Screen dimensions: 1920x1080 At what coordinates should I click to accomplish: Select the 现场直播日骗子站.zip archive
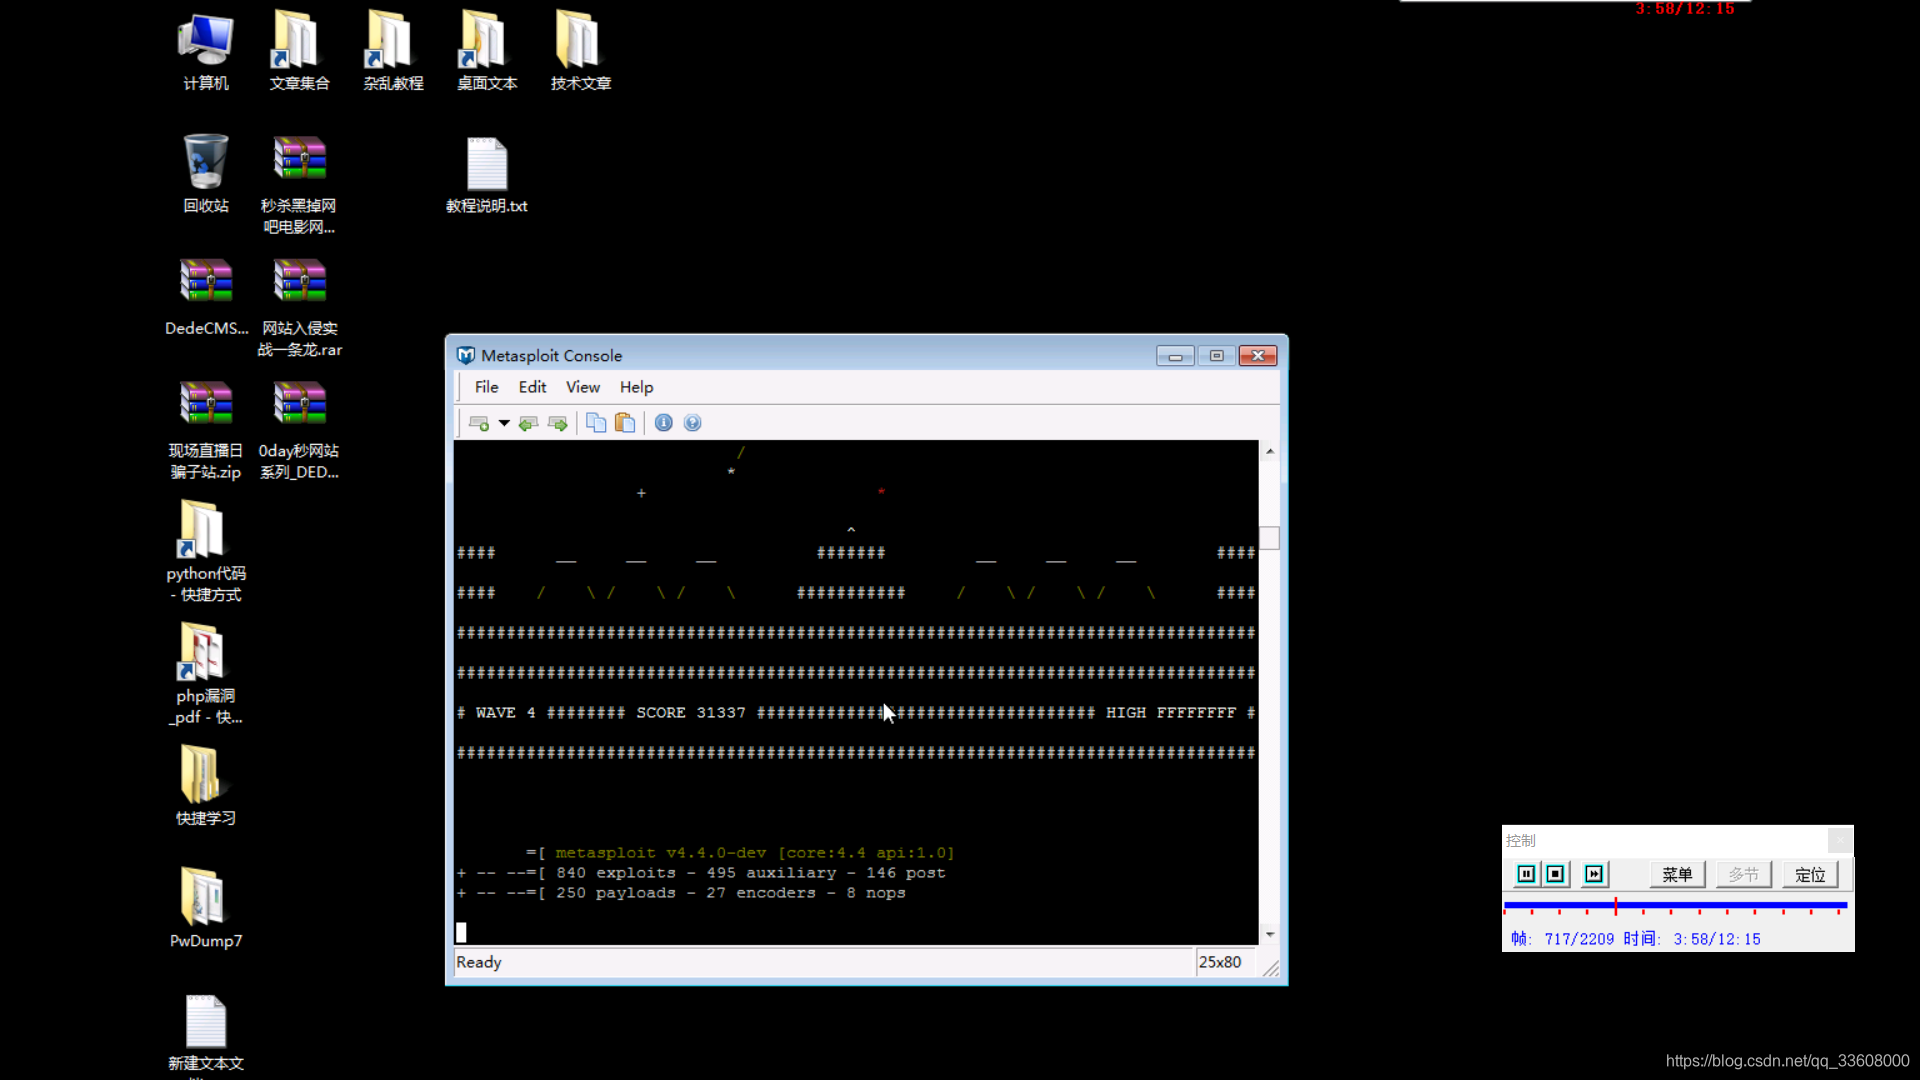pos(206,430)
